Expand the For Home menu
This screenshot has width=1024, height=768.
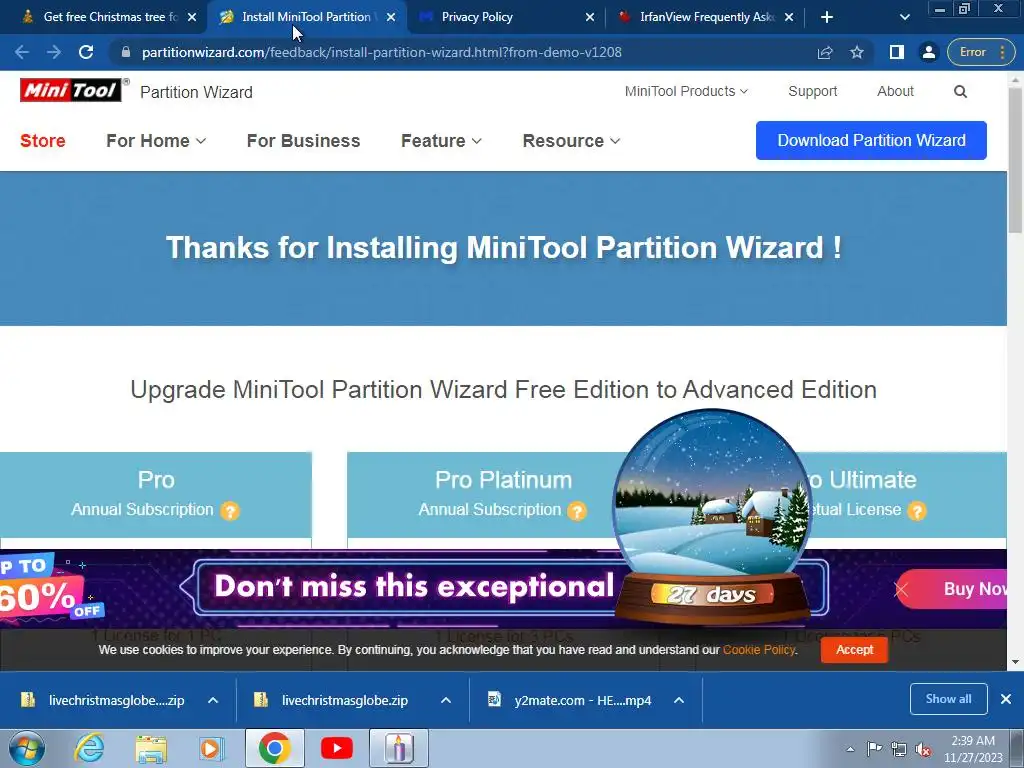click(x=156, y=140)
